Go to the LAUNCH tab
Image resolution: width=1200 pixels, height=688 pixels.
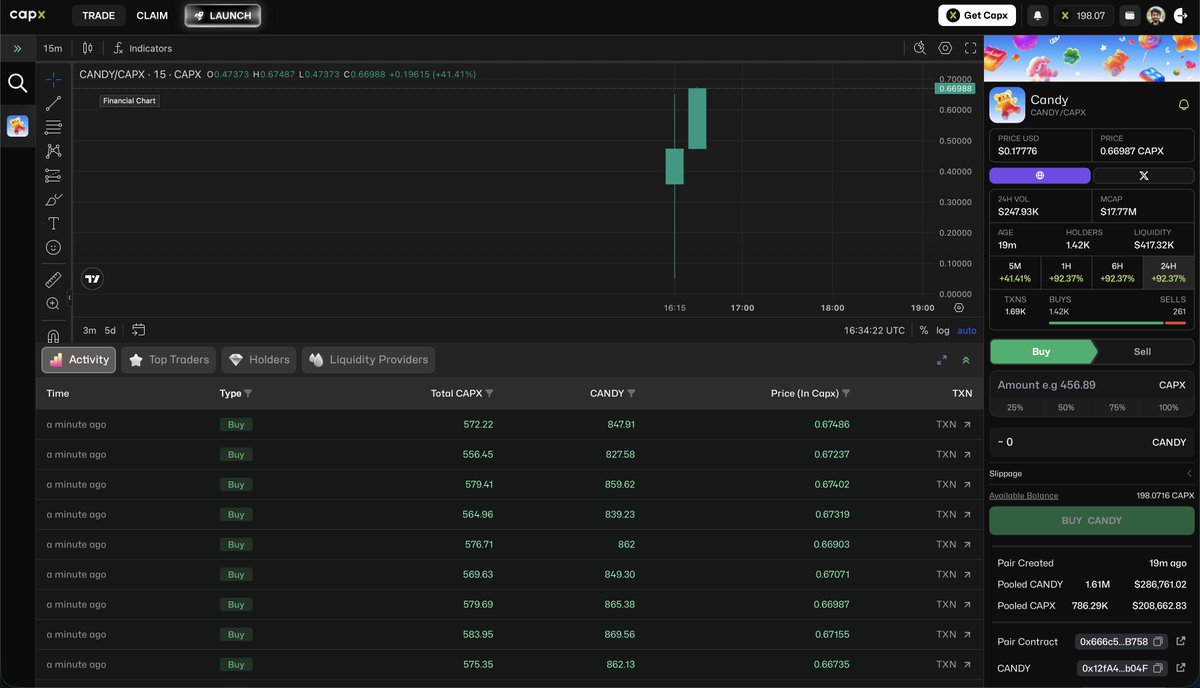223,16
